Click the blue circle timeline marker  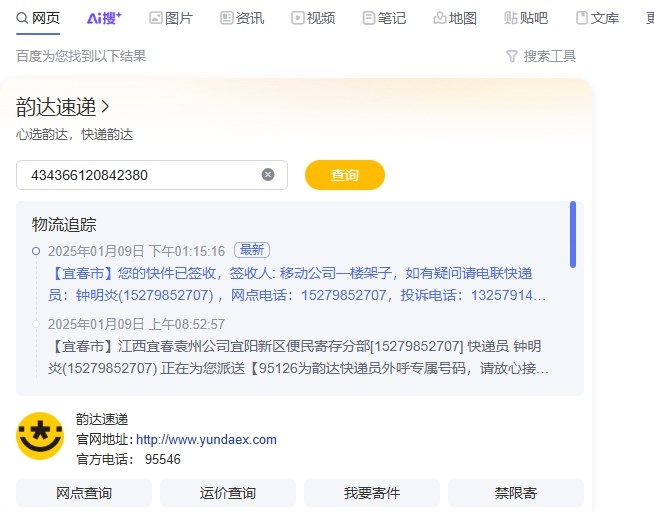tap(36, 251)
